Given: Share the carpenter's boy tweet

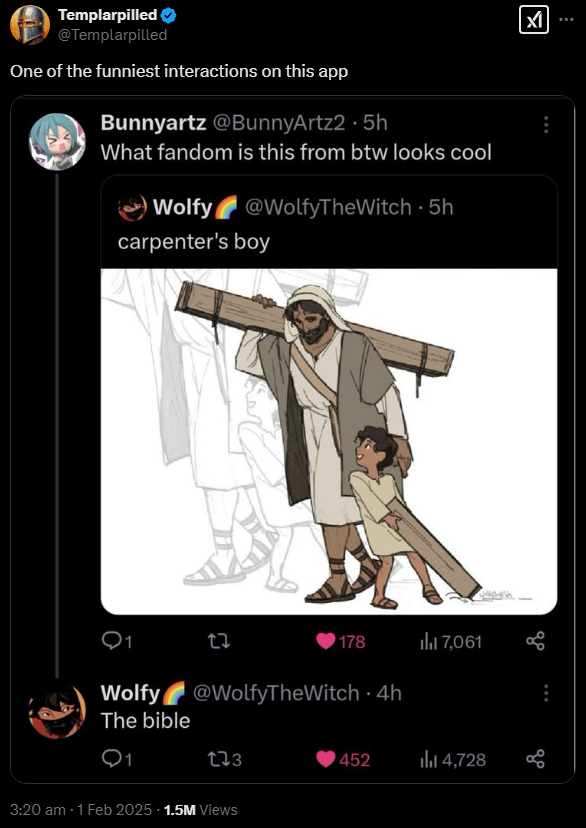Looking at the screenshot, I should (535, 642).
